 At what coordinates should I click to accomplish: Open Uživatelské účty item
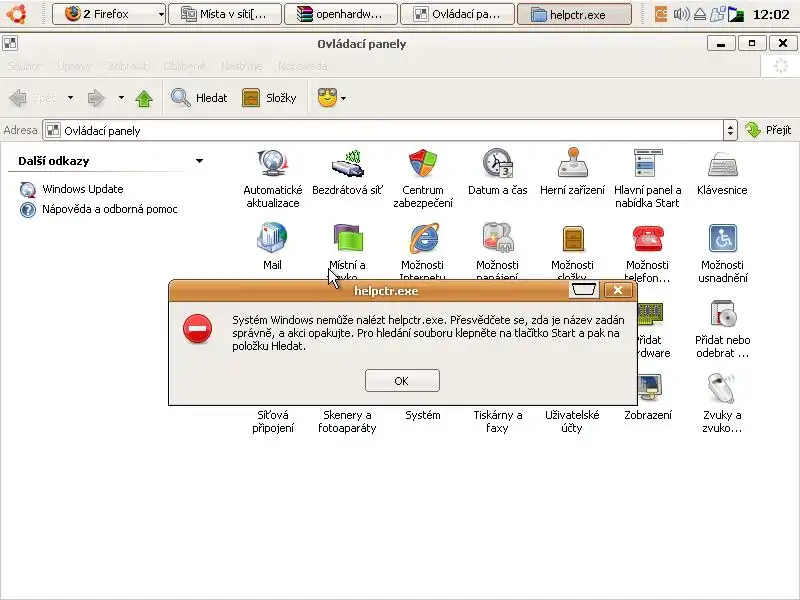[x=572, y=421]
